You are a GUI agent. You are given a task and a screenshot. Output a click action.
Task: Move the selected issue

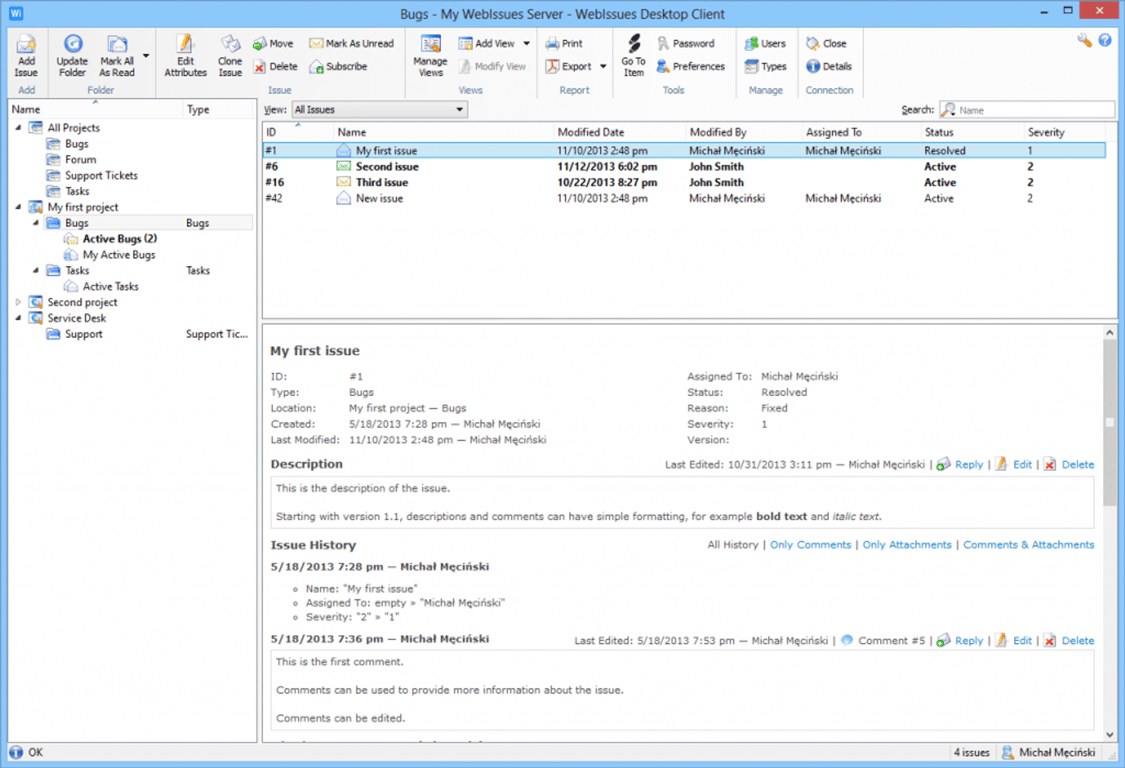273,43
